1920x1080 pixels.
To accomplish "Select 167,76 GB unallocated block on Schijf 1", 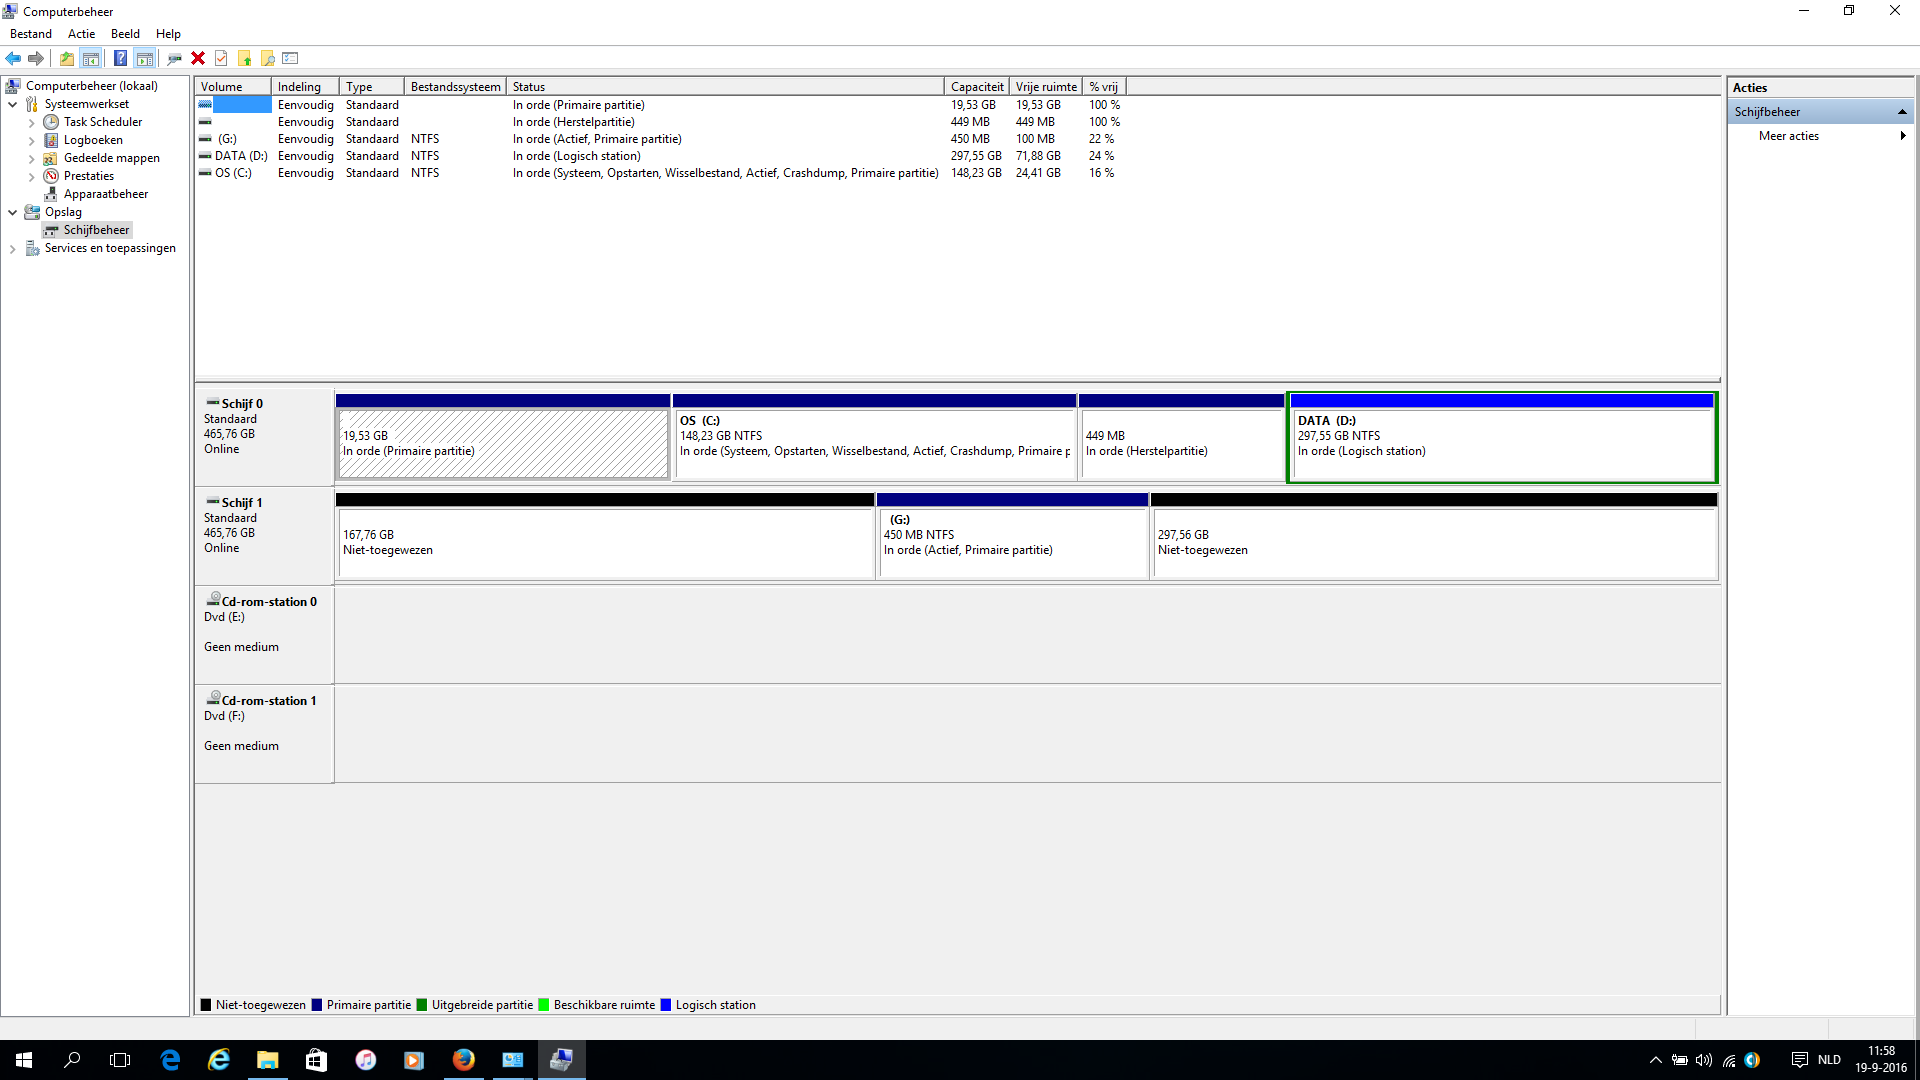I will tap(605, 536).
